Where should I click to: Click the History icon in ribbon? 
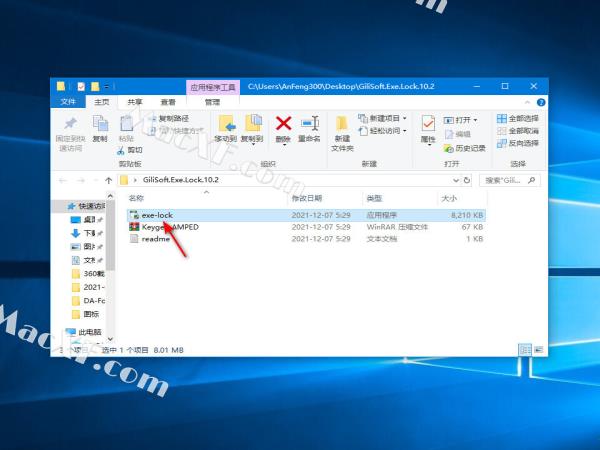pyautogui.click(x=464, y=148)
